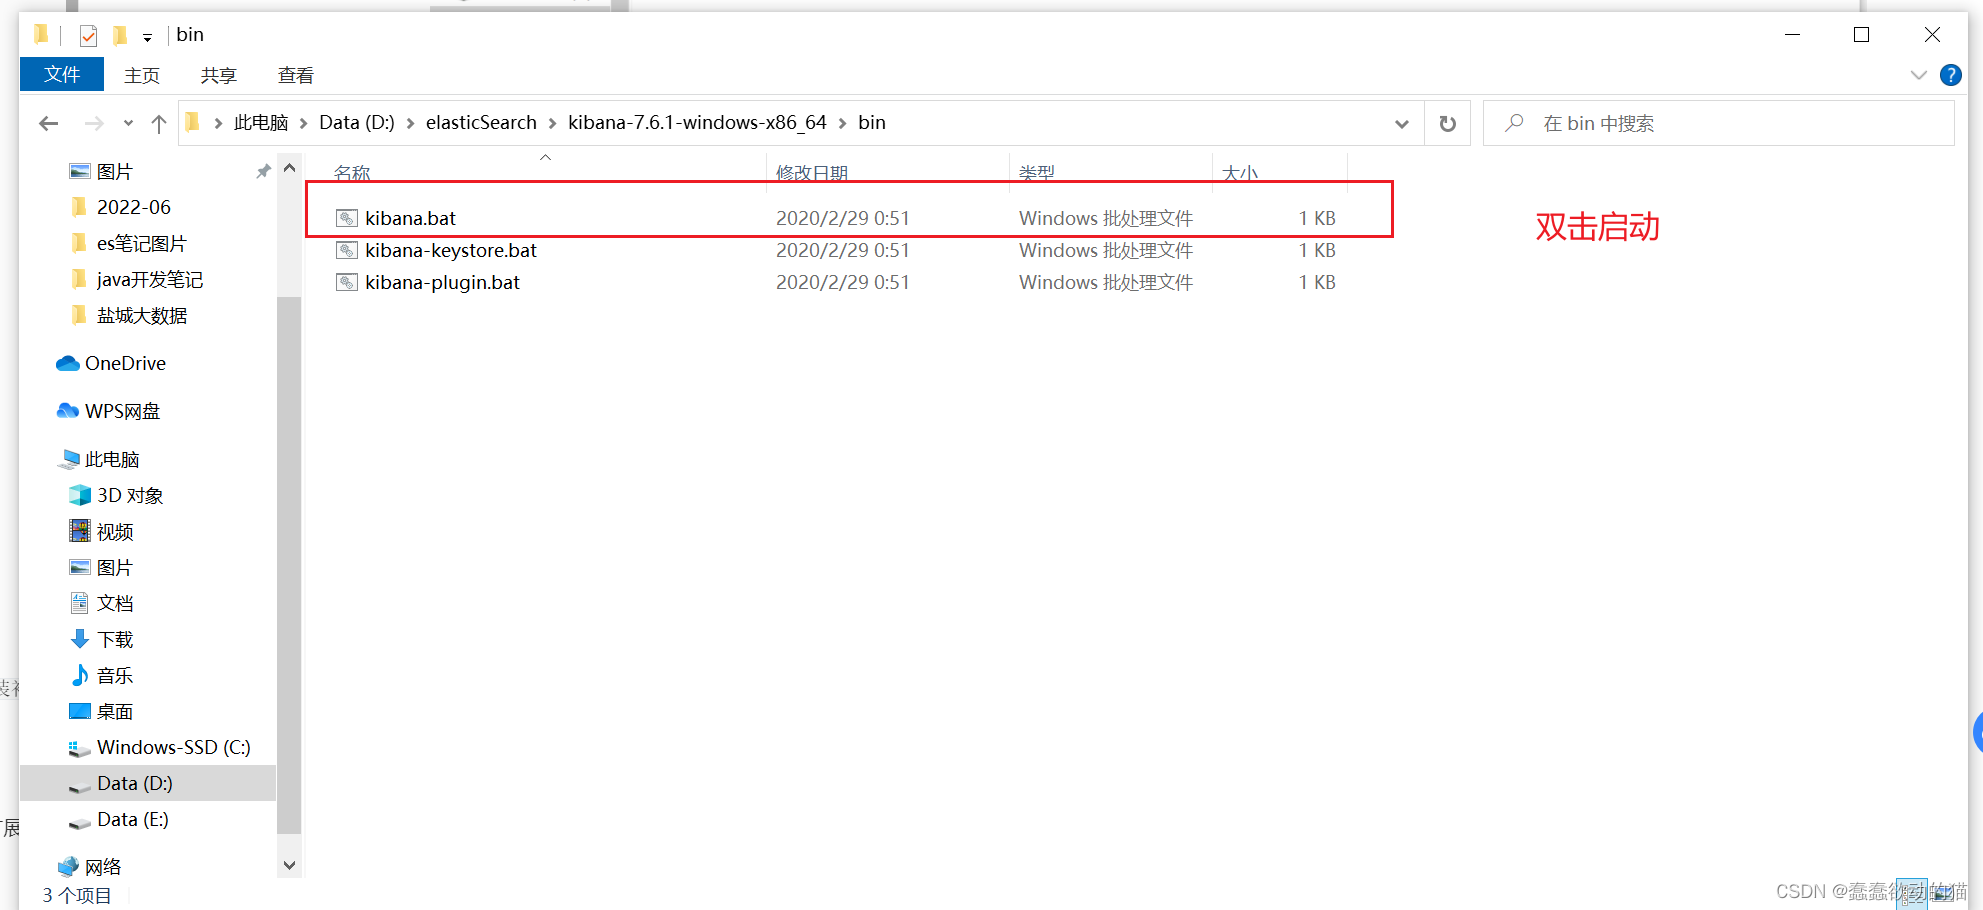This screenshot has width=1983, height=910.
Task: Select the kibana-plugin.bat file icon
Action: tap(347, 282)
